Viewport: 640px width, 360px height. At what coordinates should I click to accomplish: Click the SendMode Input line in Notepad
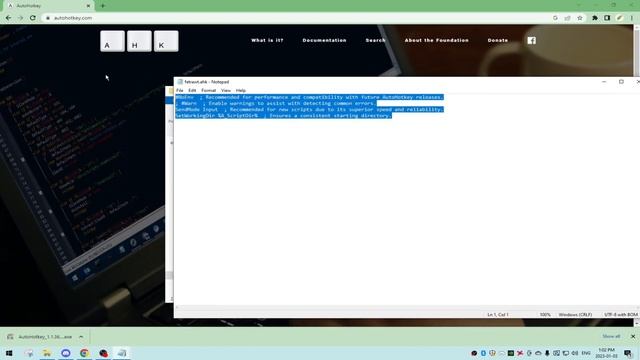309,109
